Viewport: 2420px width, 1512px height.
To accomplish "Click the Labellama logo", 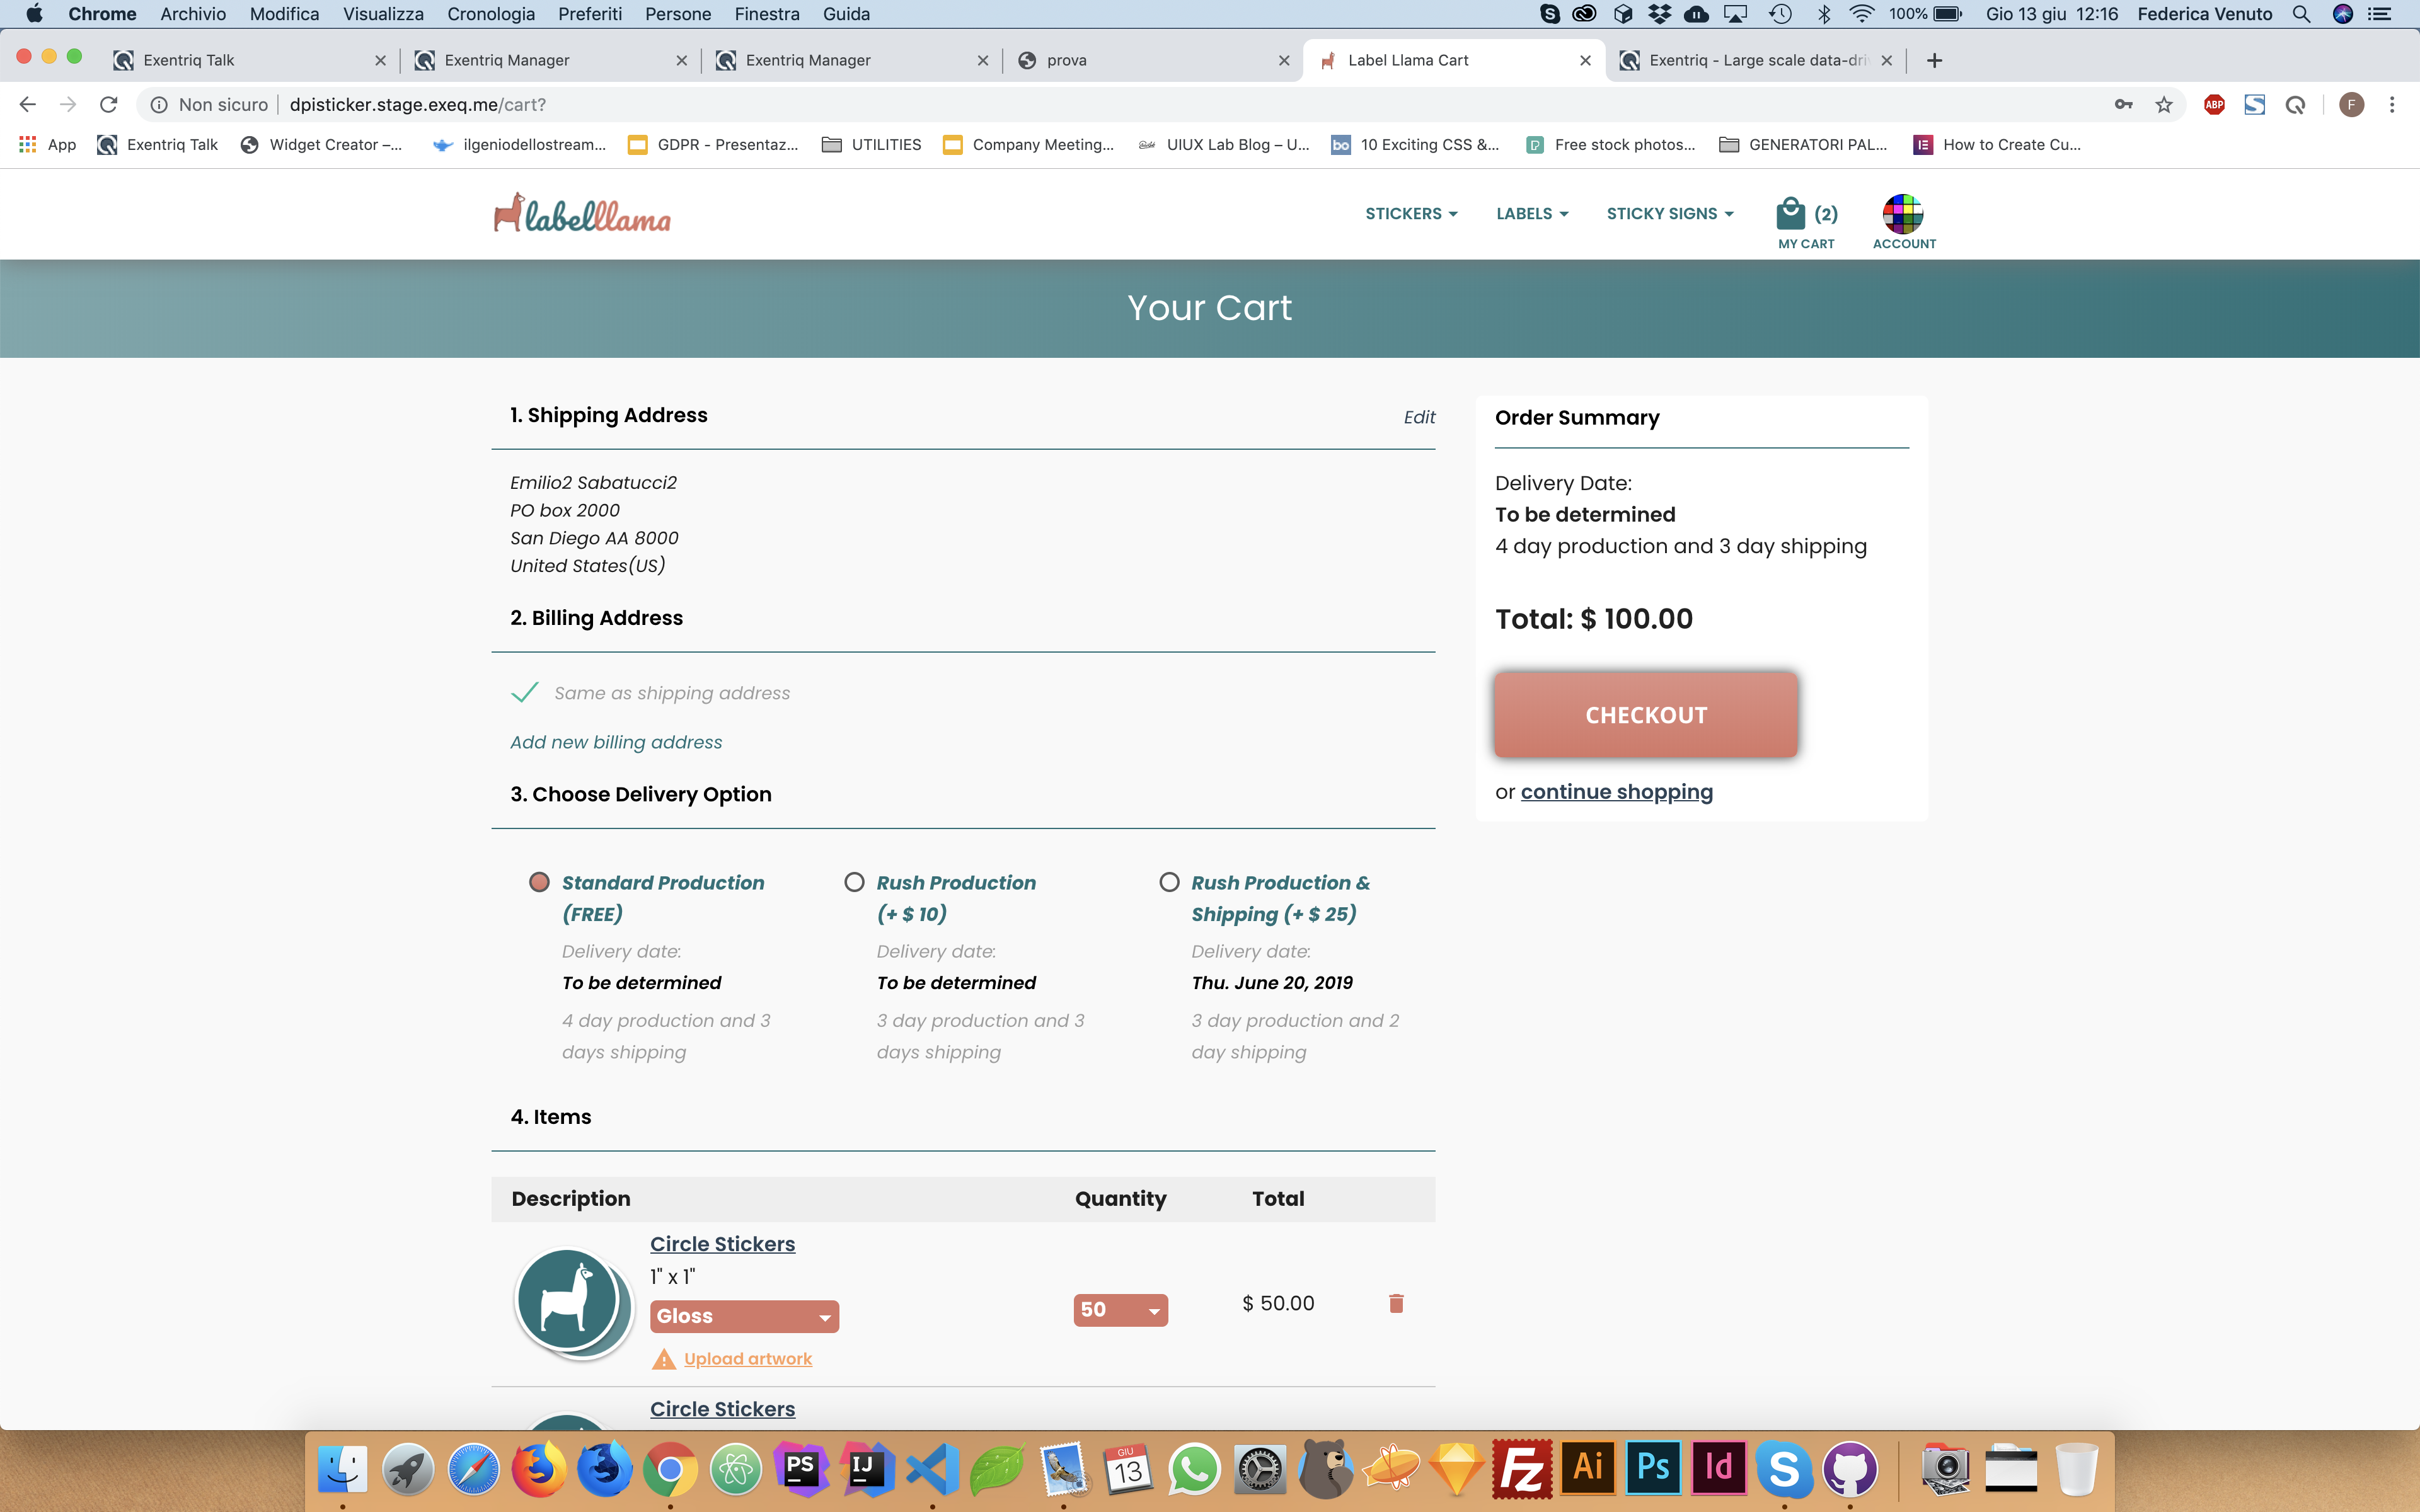I will [x=582, y=214].
